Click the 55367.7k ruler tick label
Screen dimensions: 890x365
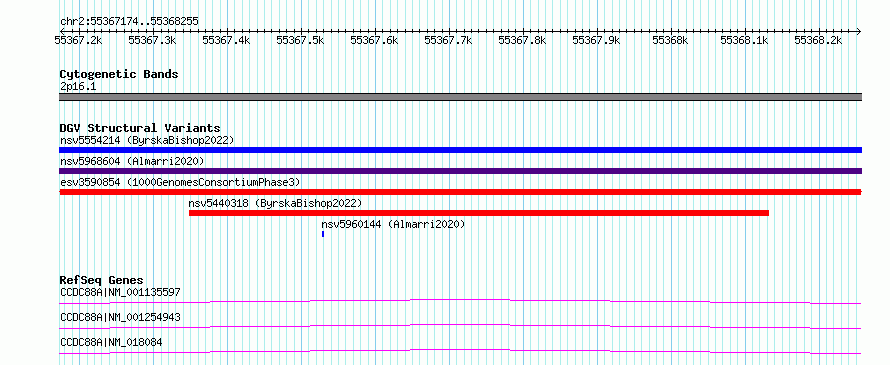448,40
